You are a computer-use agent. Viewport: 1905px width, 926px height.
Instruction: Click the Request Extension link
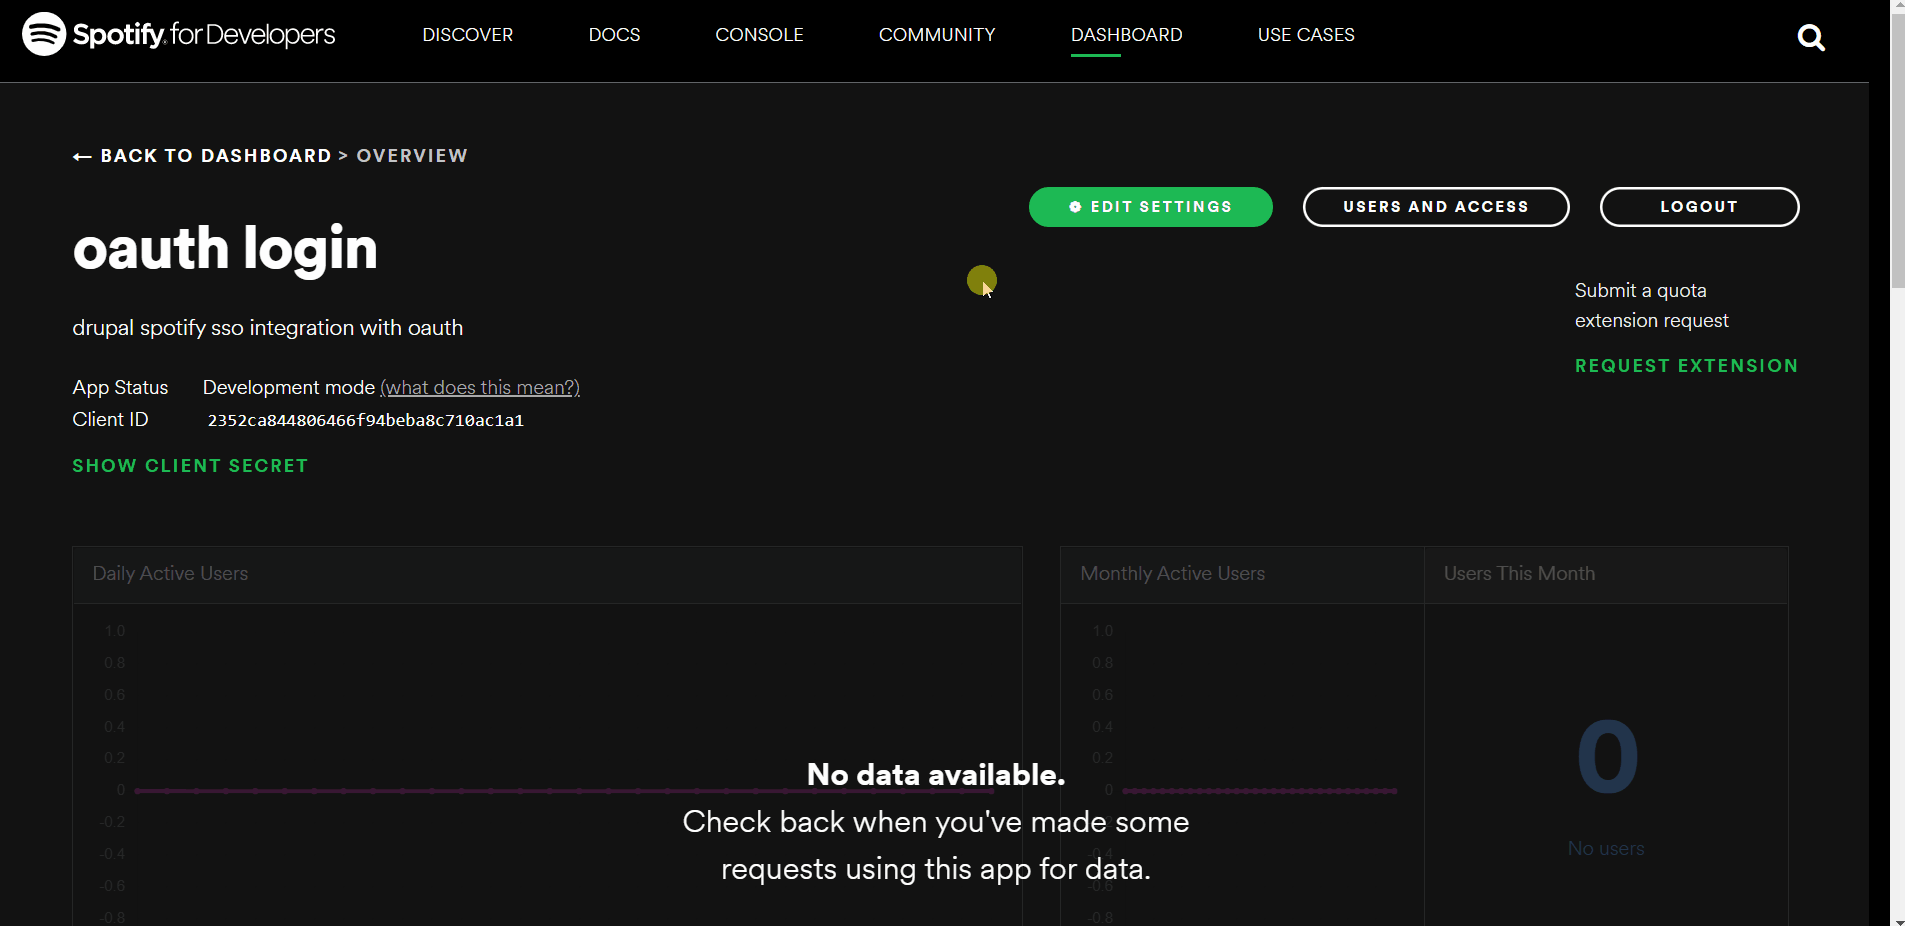[x=1686, y=366]
